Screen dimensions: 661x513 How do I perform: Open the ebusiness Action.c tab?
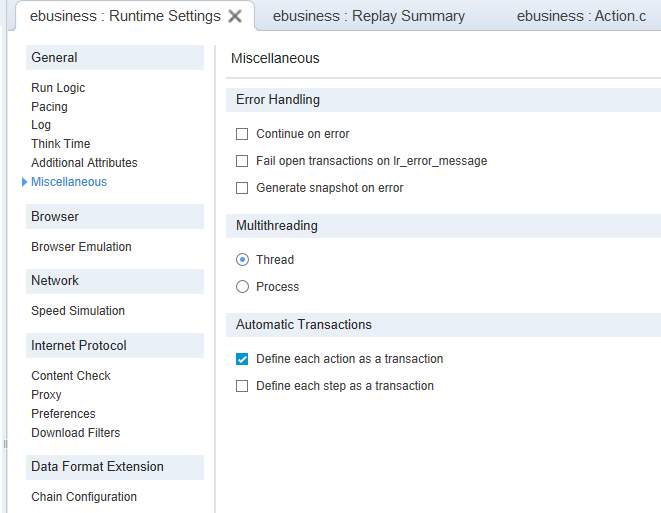[x=581, y=16]
